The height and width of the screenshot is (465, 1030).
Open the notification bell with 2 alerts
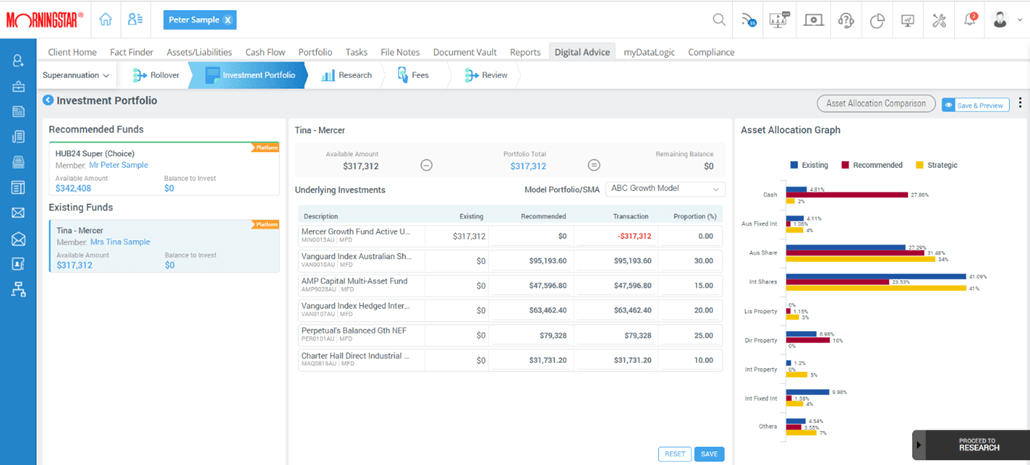coord(970,20)
